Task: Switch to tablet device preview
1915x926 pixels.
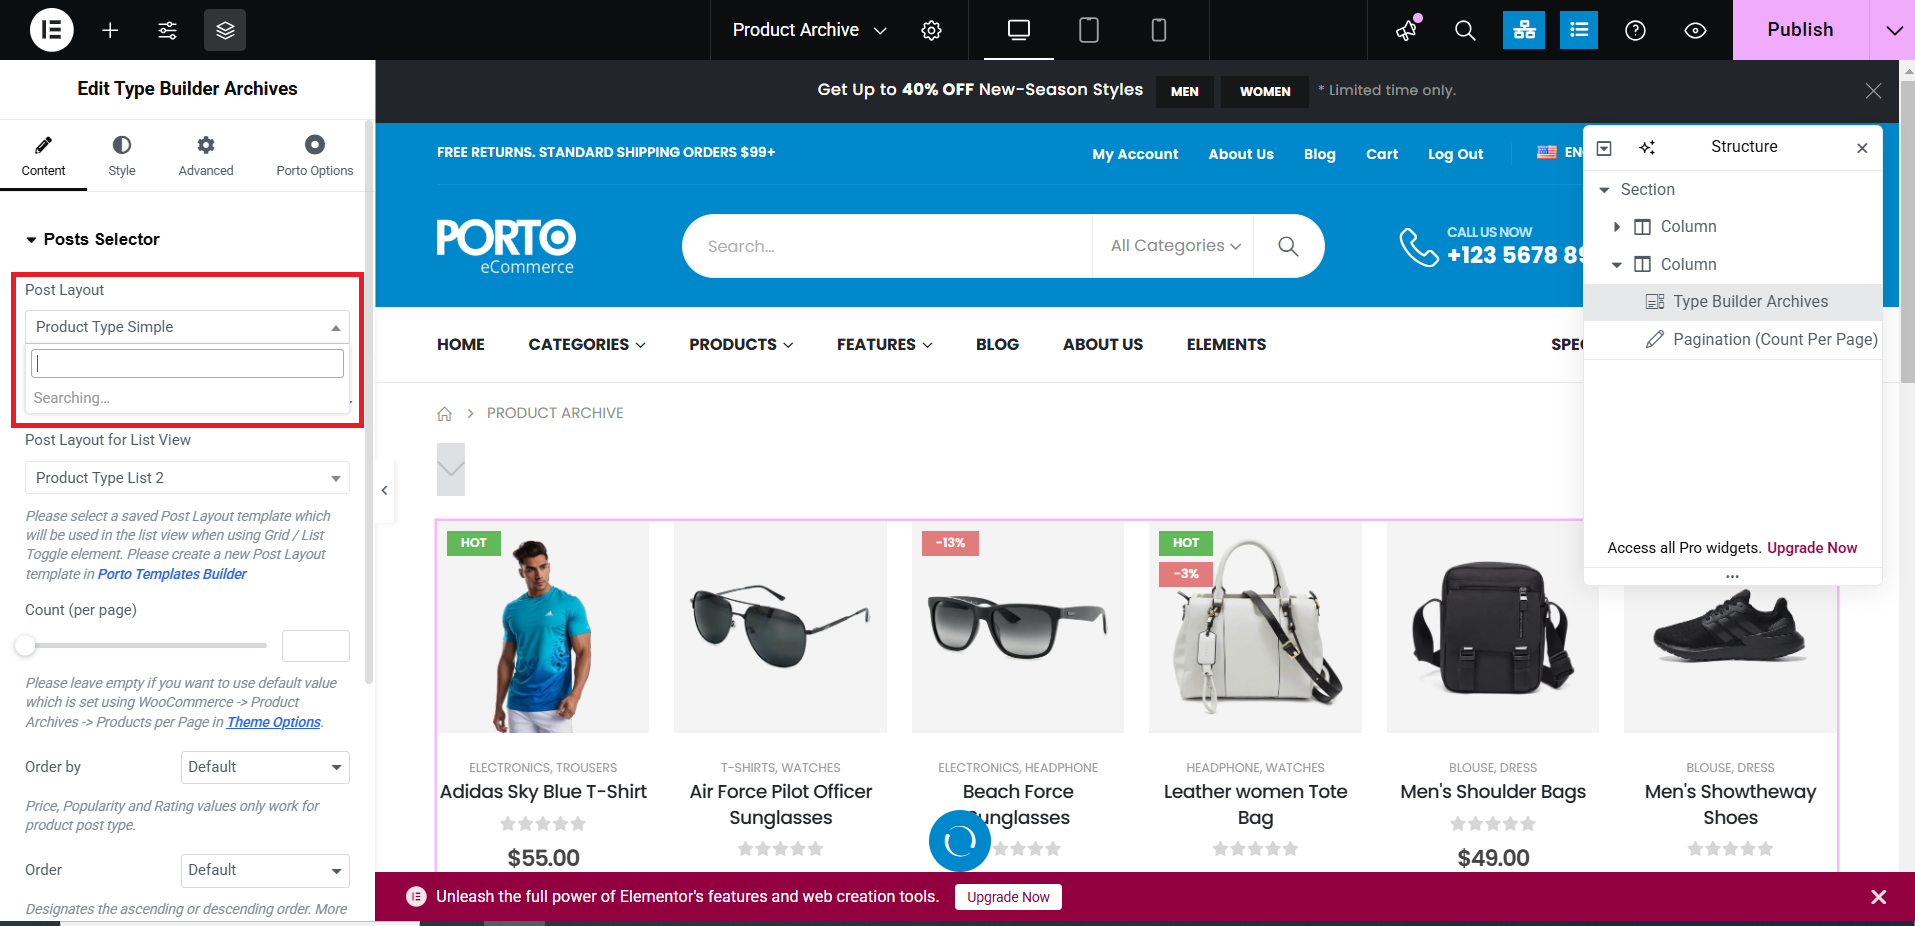Action: click(x=1088, y=30)
